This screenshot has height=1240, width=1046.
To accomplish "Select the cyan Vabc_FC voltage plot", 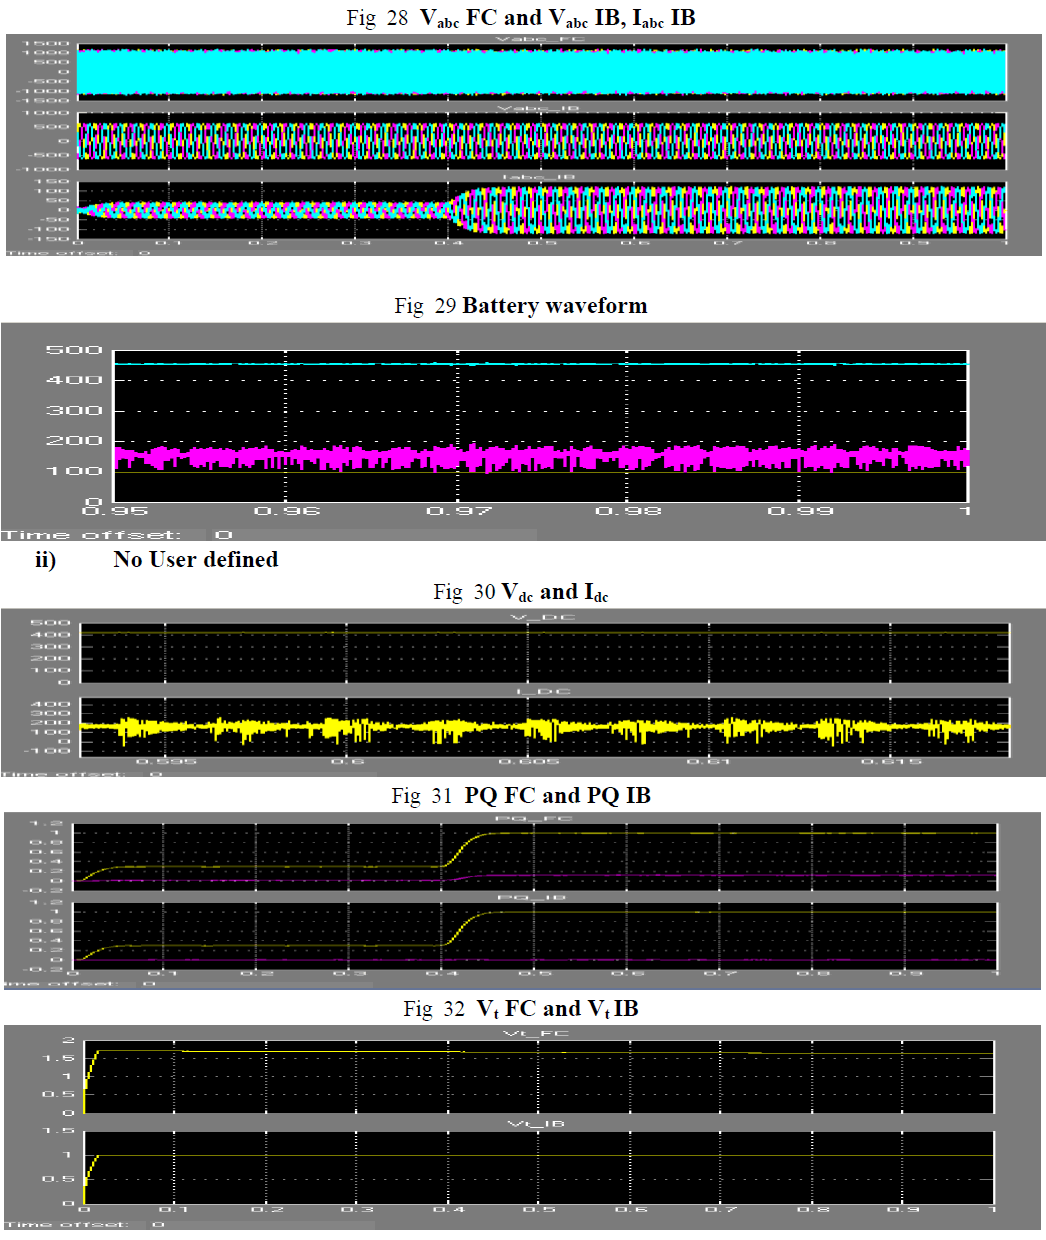I will pos(540,72).
